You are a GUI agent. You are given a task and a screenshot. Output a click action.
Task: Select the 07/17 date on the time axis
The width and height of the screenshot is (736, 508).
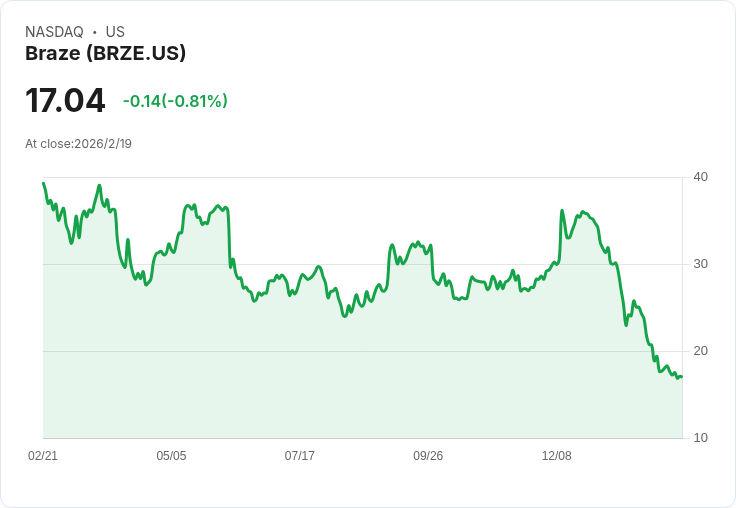click(x=300, y=456)
